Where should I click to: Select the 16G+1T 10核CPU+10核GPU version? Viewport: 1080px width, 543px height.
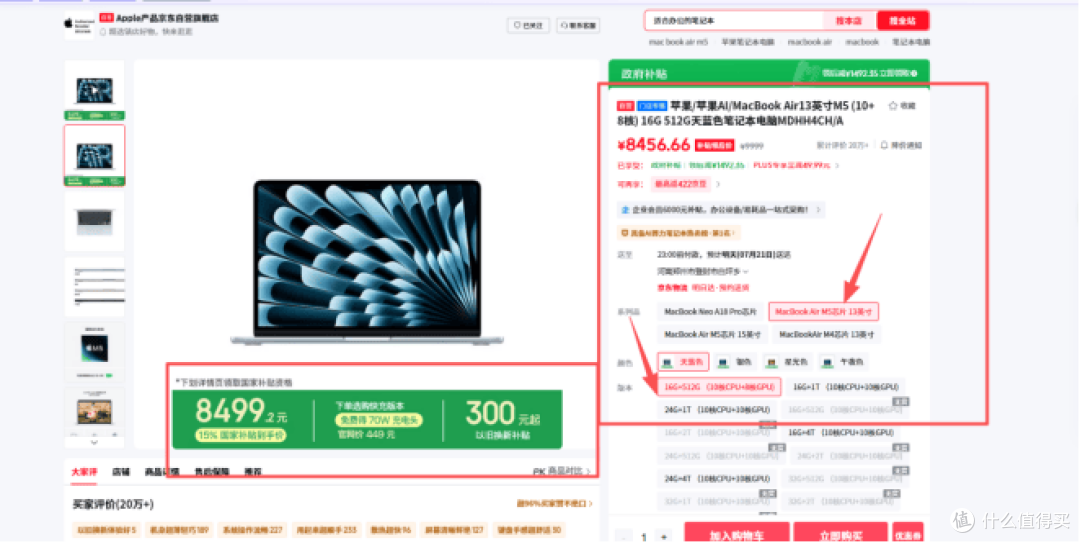(x=846, y=387)
